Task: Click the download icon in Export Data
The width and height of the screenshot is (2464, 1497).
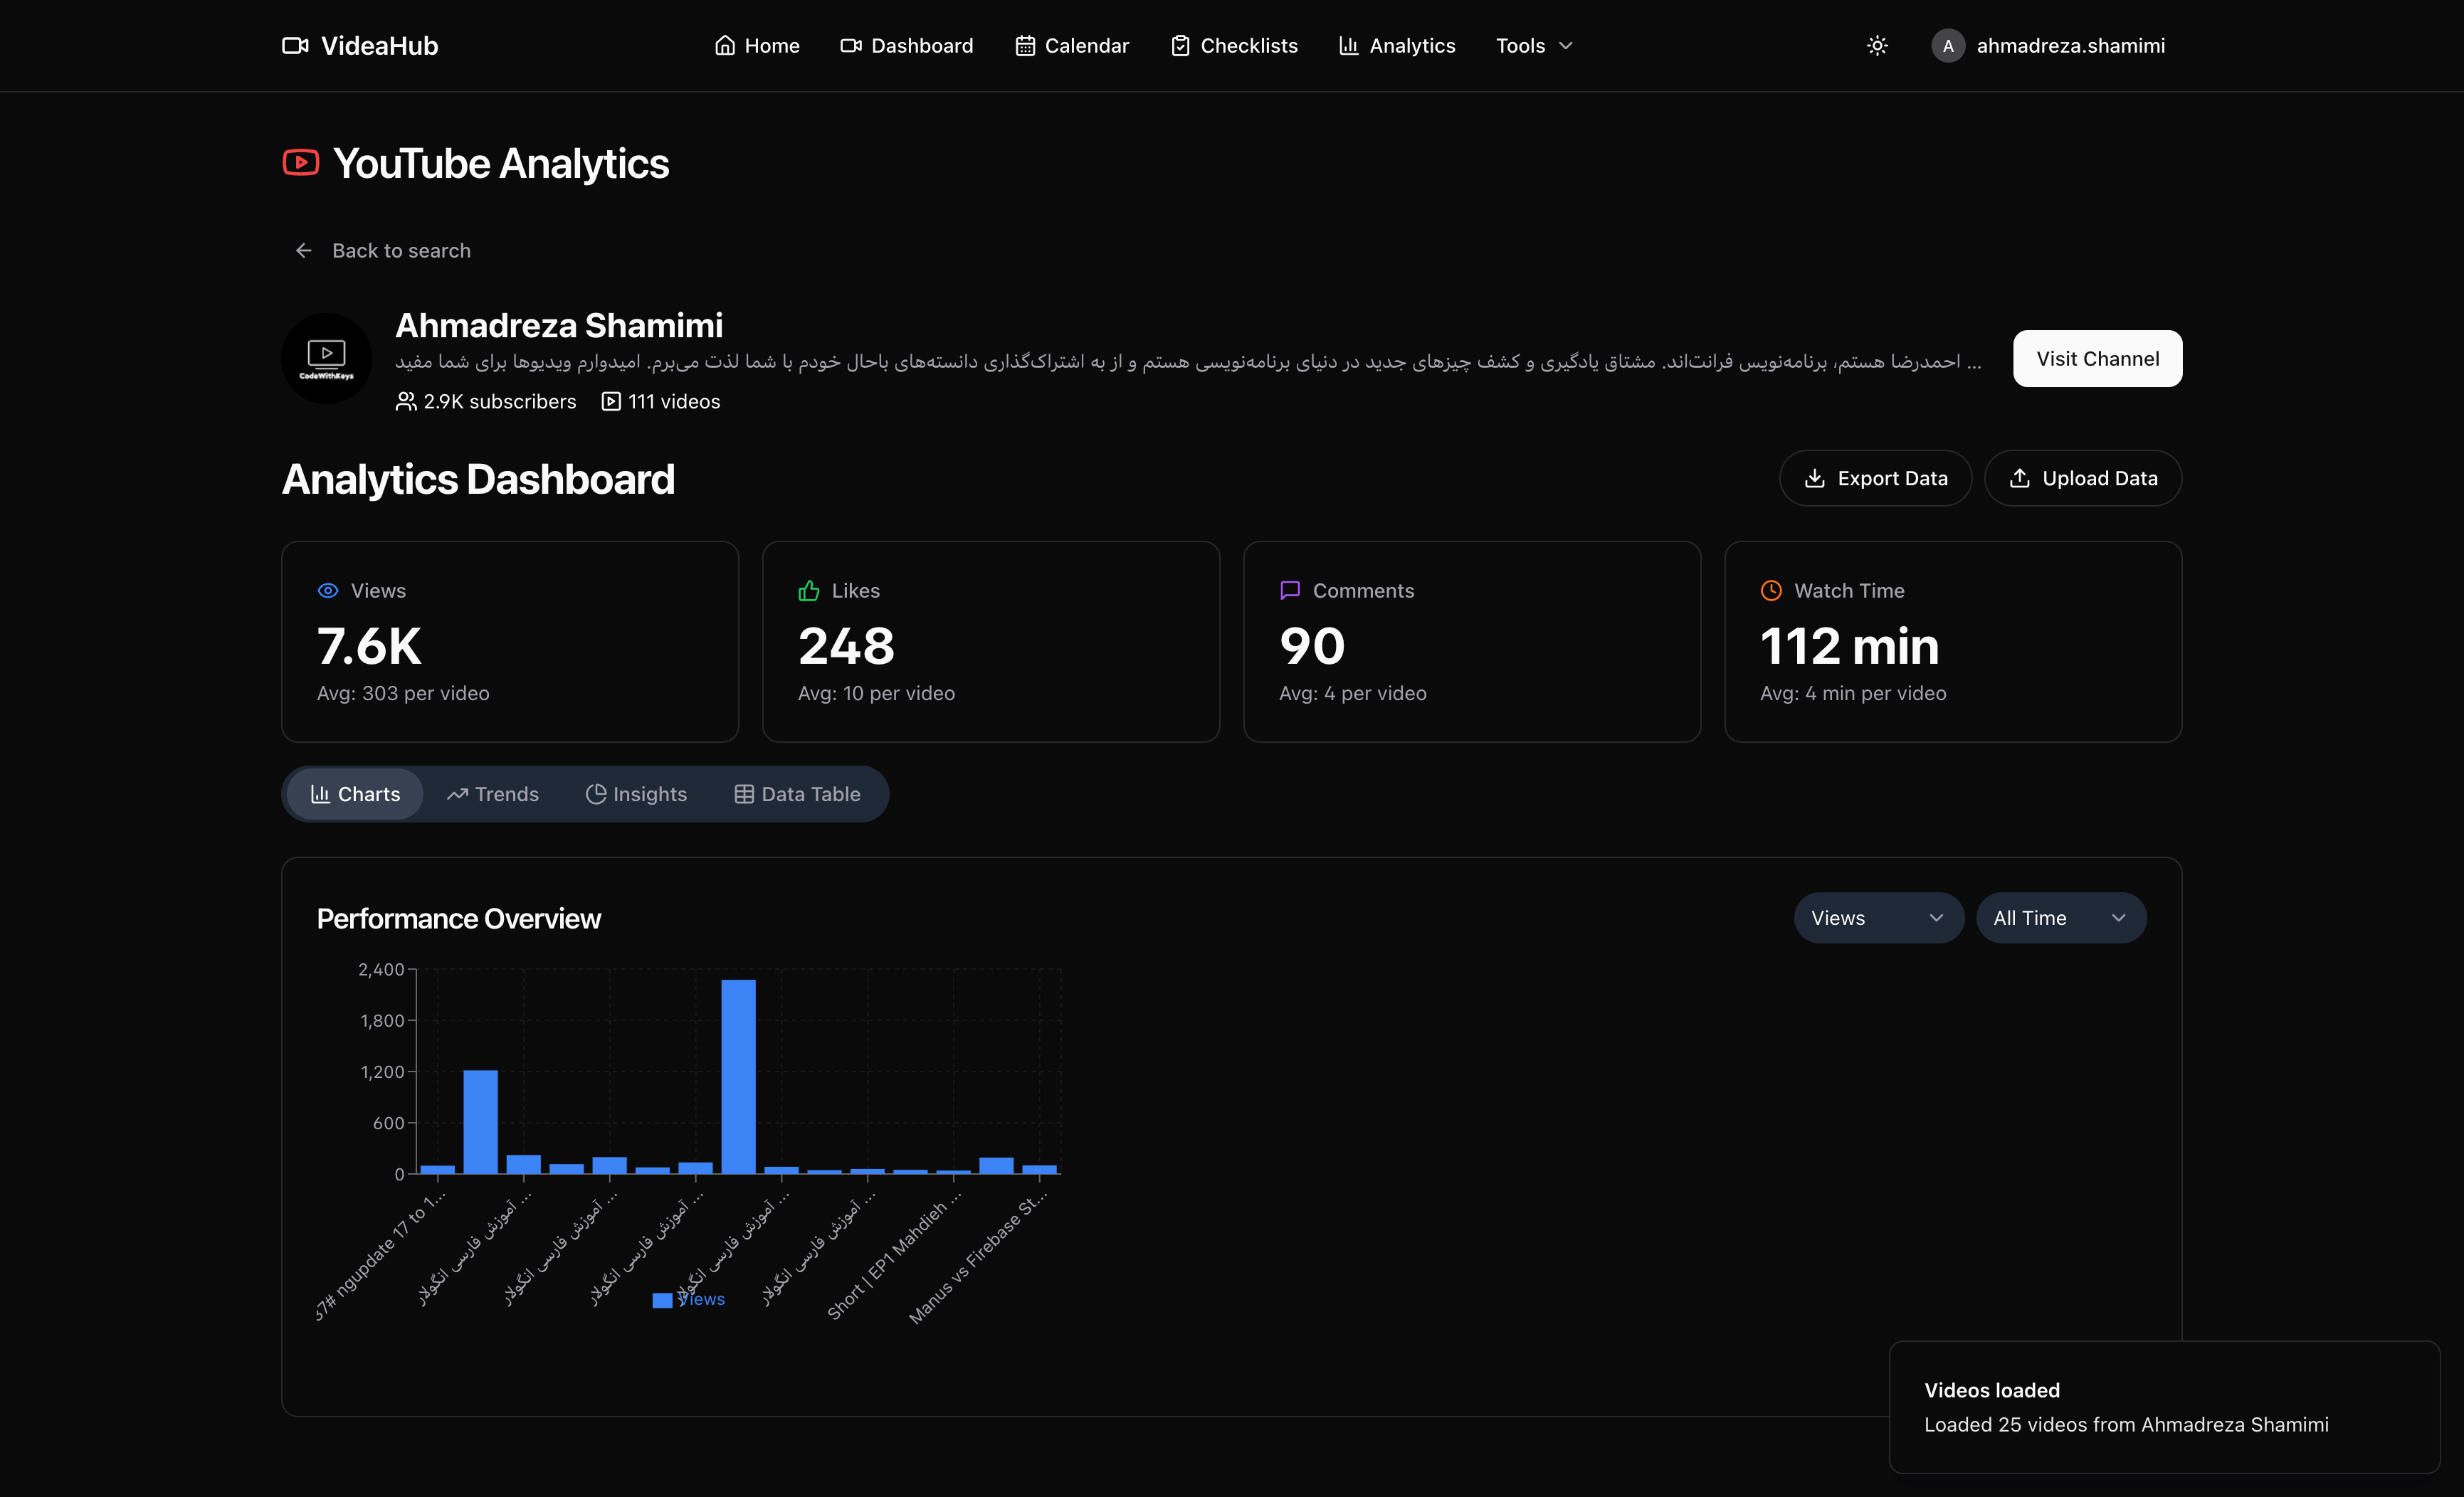Action: point(1815,479)
